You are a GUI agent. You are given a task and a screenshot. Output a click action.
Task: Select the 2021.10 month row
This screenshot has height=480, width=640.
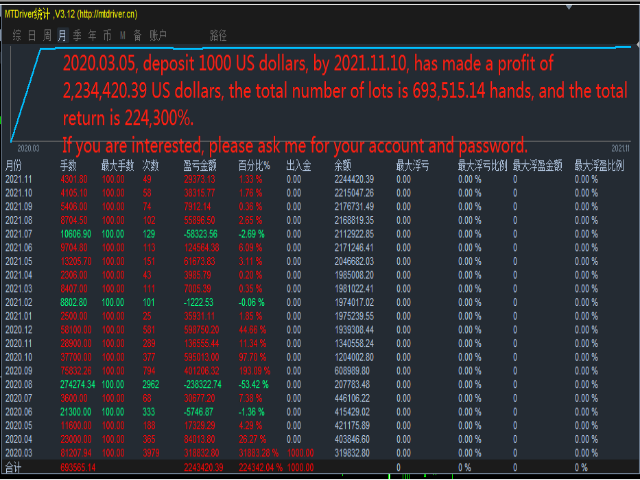320,193
